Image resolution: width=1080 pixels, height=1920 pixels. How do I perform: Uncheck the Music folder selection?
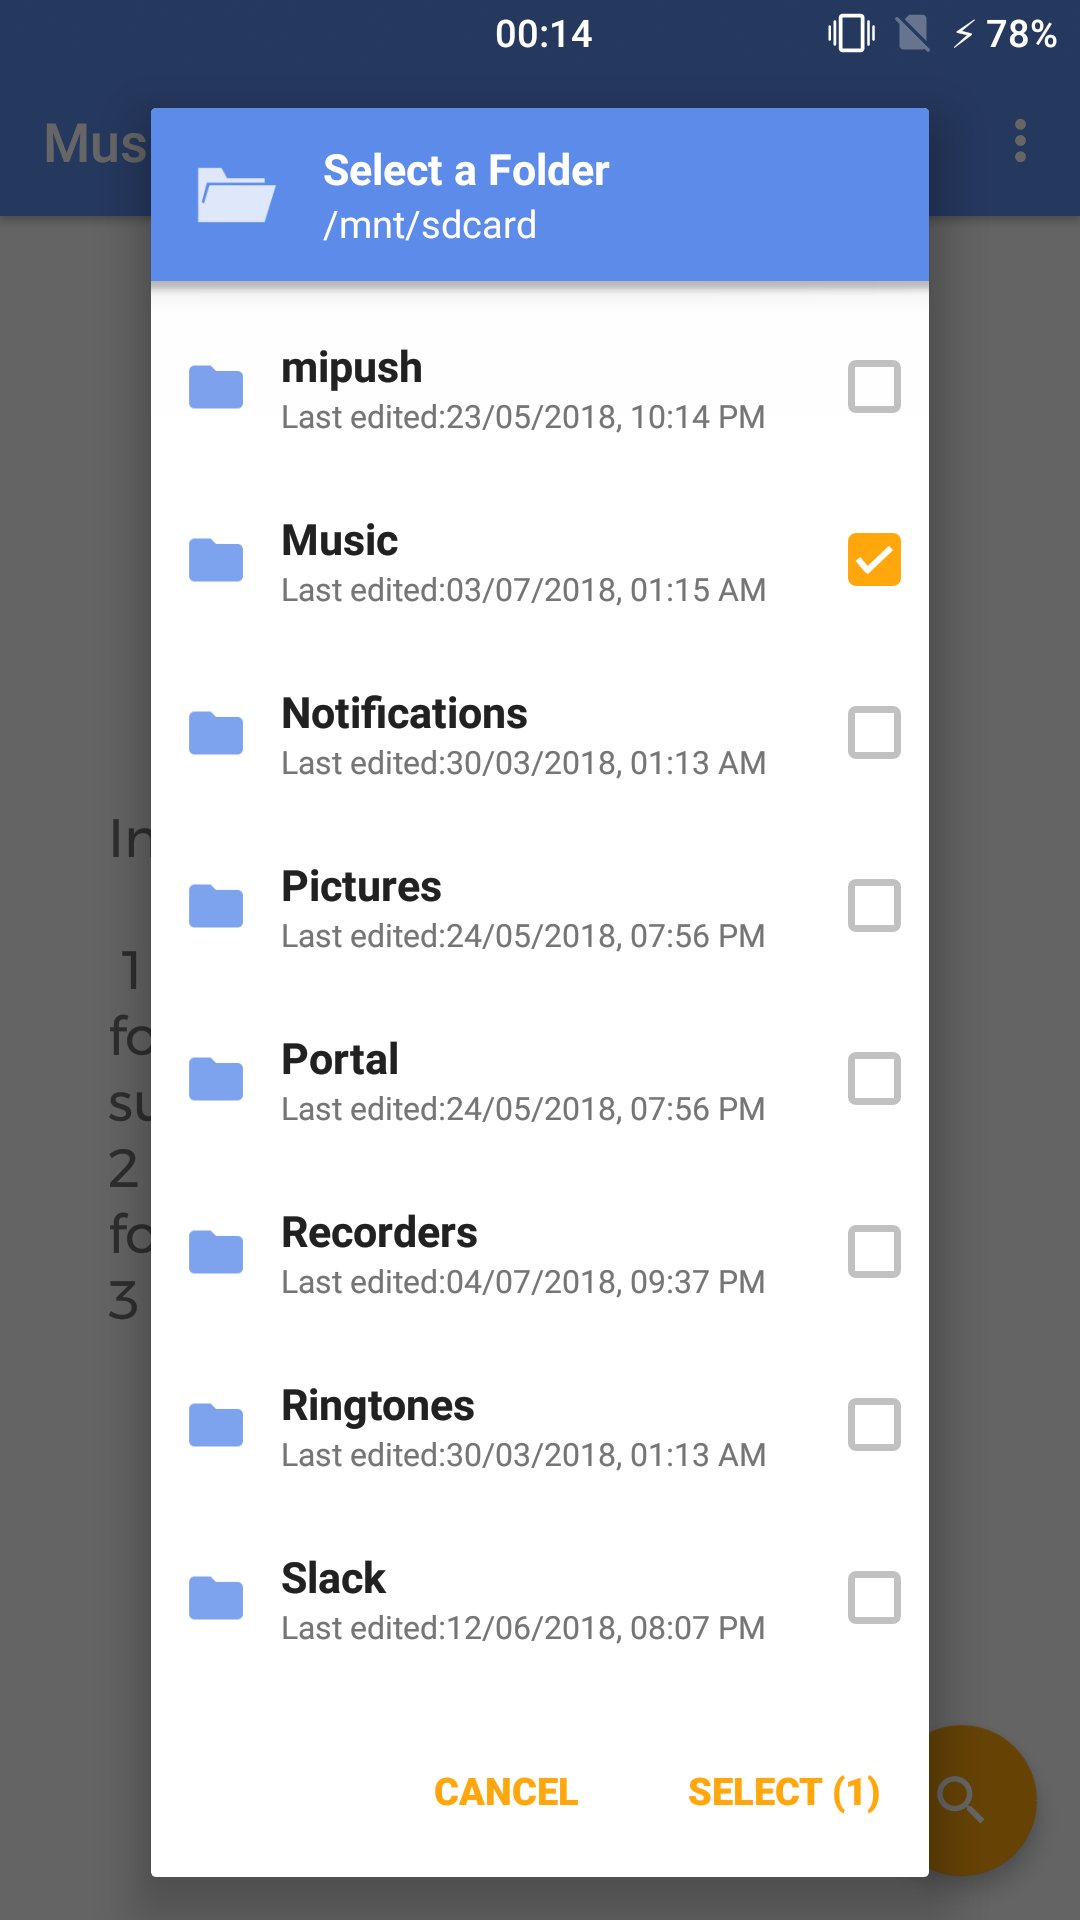pyautogui.click(x=874, y=559)
